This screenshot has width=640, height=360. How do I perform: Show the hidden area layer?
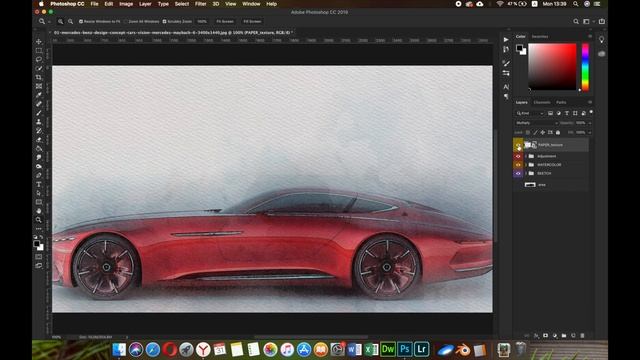pos(518,185)
